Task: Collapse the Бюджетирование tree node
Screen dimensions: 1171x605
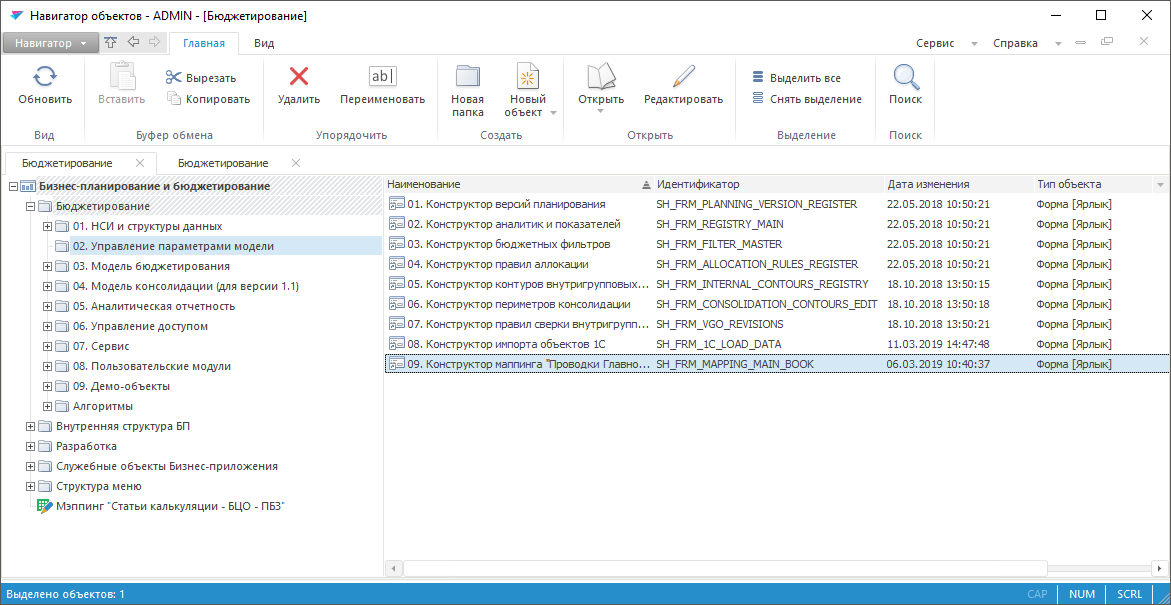Action: tap(30, 206)
